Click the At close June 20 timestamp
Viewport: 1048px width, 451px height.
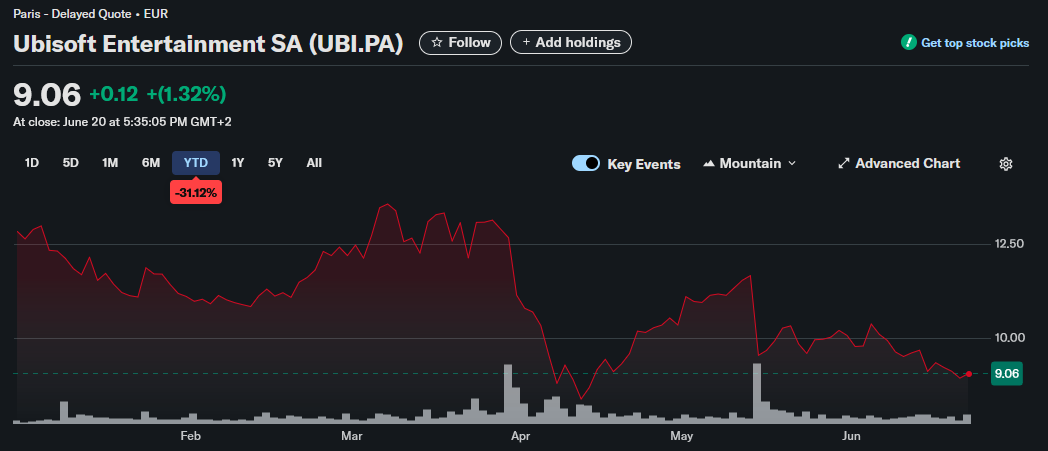[122, 122]
